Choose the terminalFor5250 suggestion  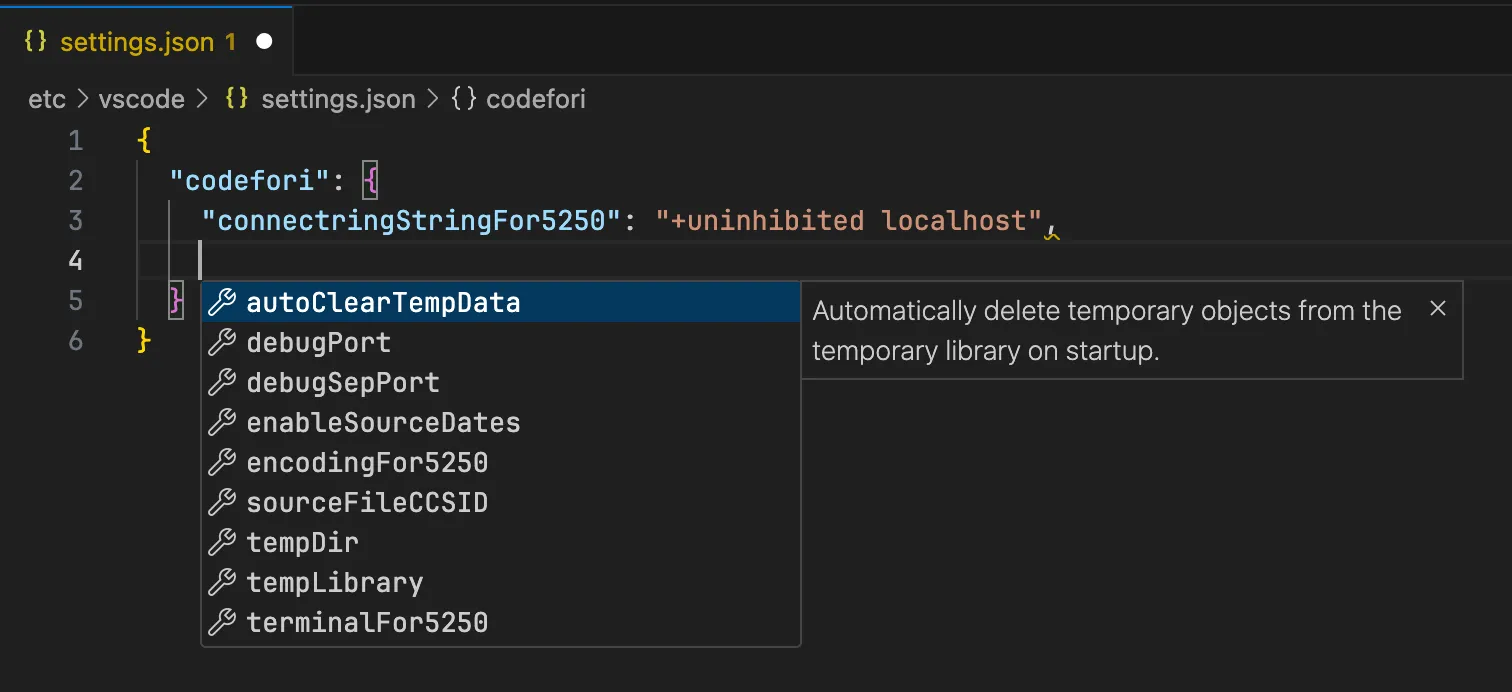point(501,622)
